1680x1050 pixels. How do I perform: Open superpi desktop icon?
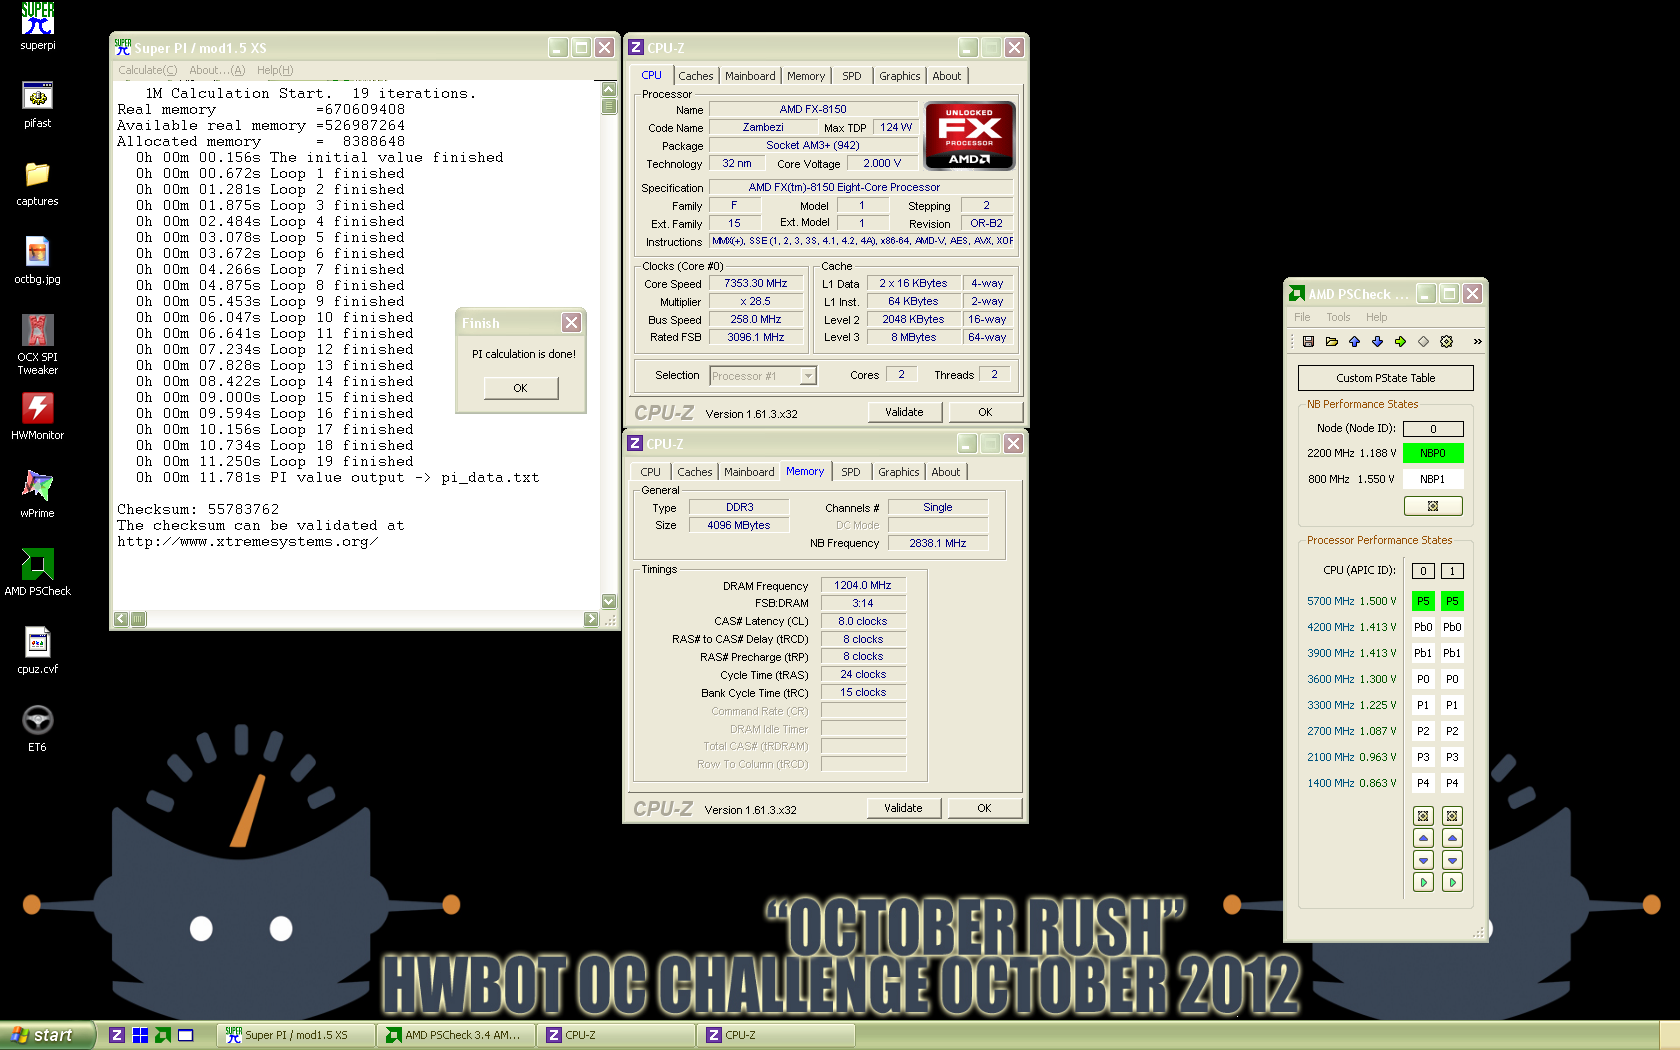click(x=38, y=27)
